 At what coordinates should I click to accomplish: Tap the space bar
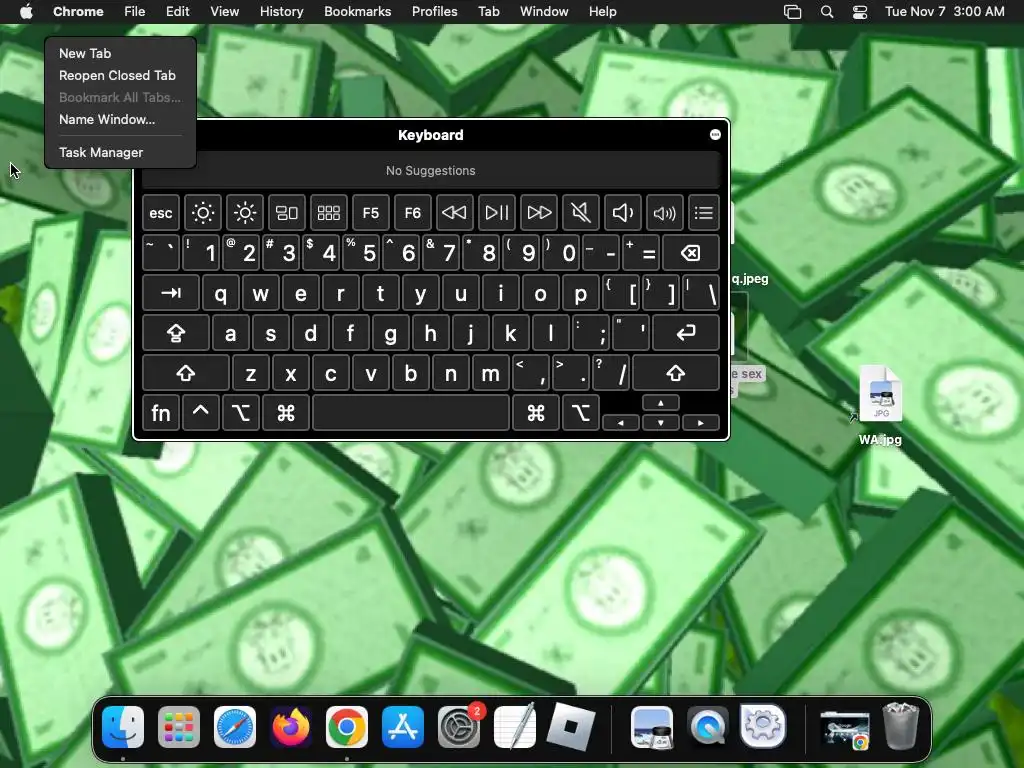pos(411,413)
